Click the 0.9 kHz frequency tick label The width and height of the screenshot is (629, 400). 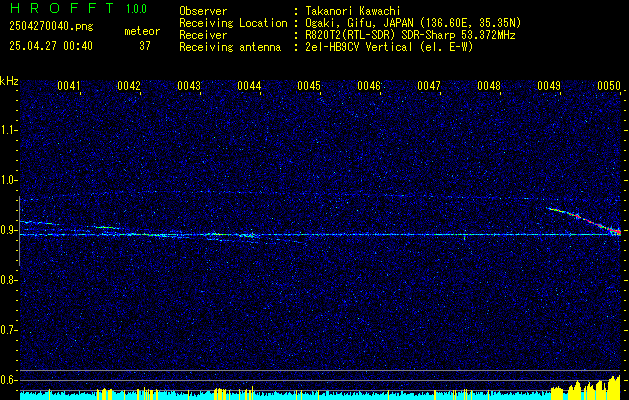pos(7,230)
